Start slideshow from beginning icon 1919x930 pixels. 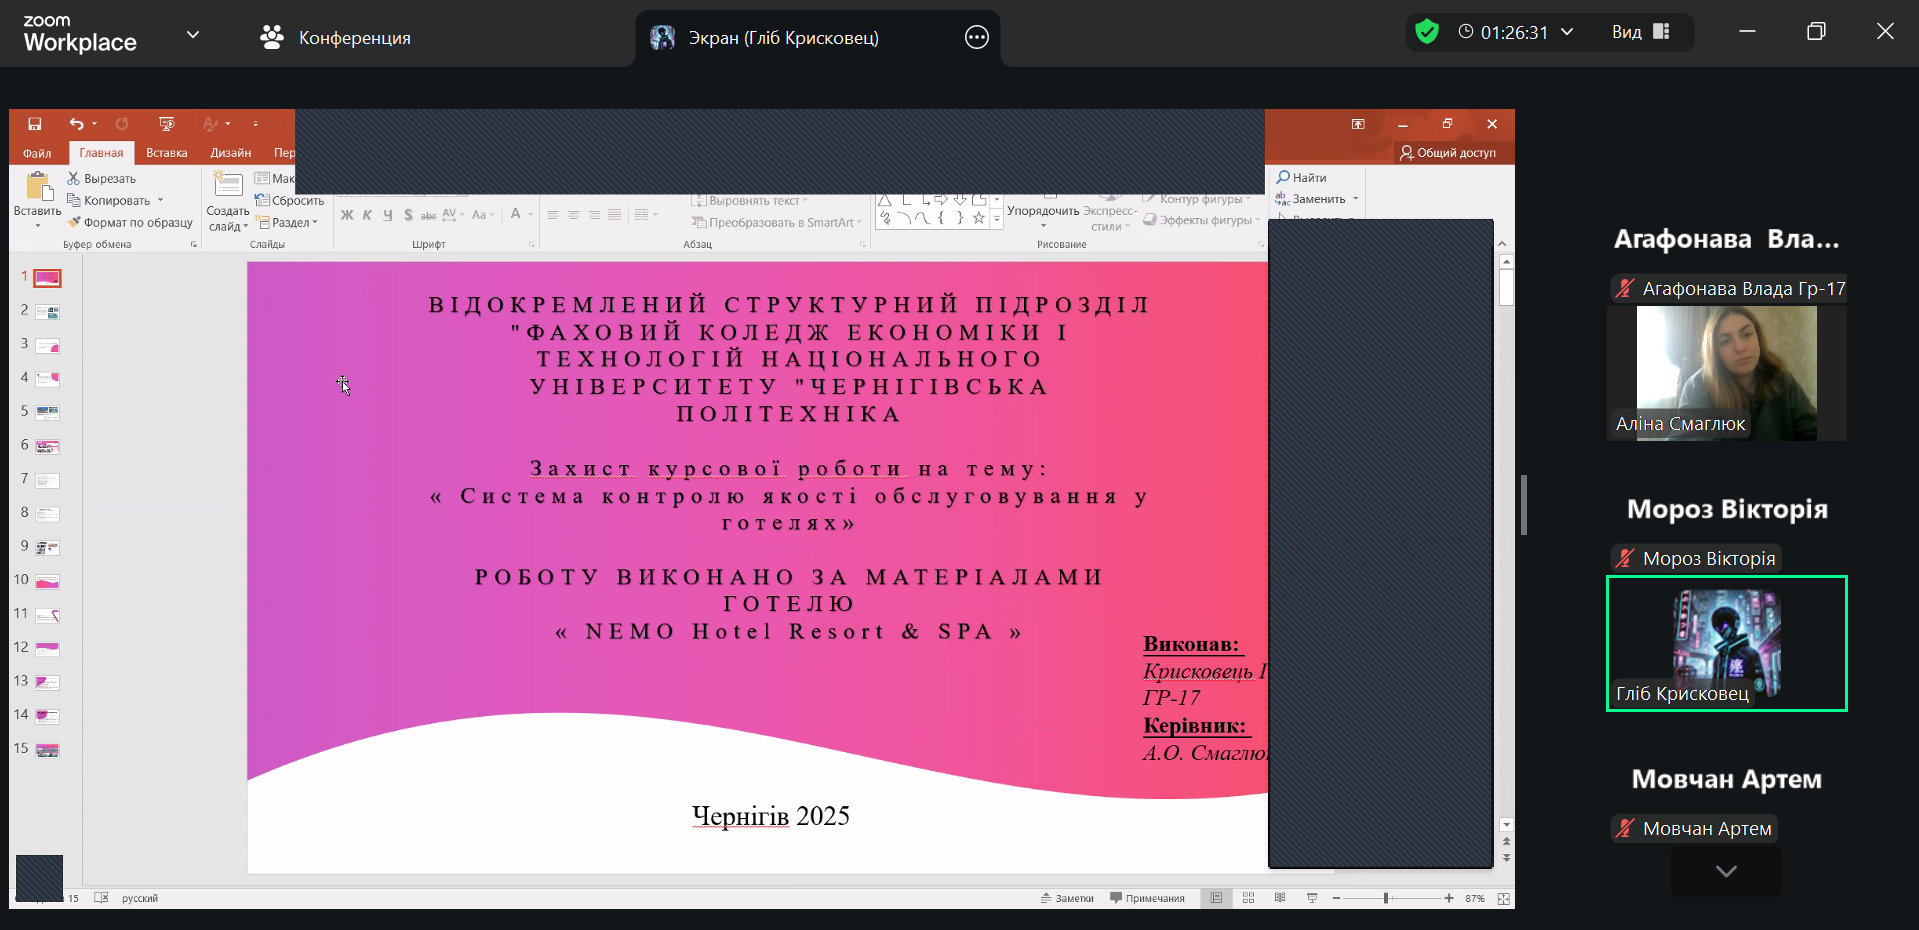click(167, 124)
